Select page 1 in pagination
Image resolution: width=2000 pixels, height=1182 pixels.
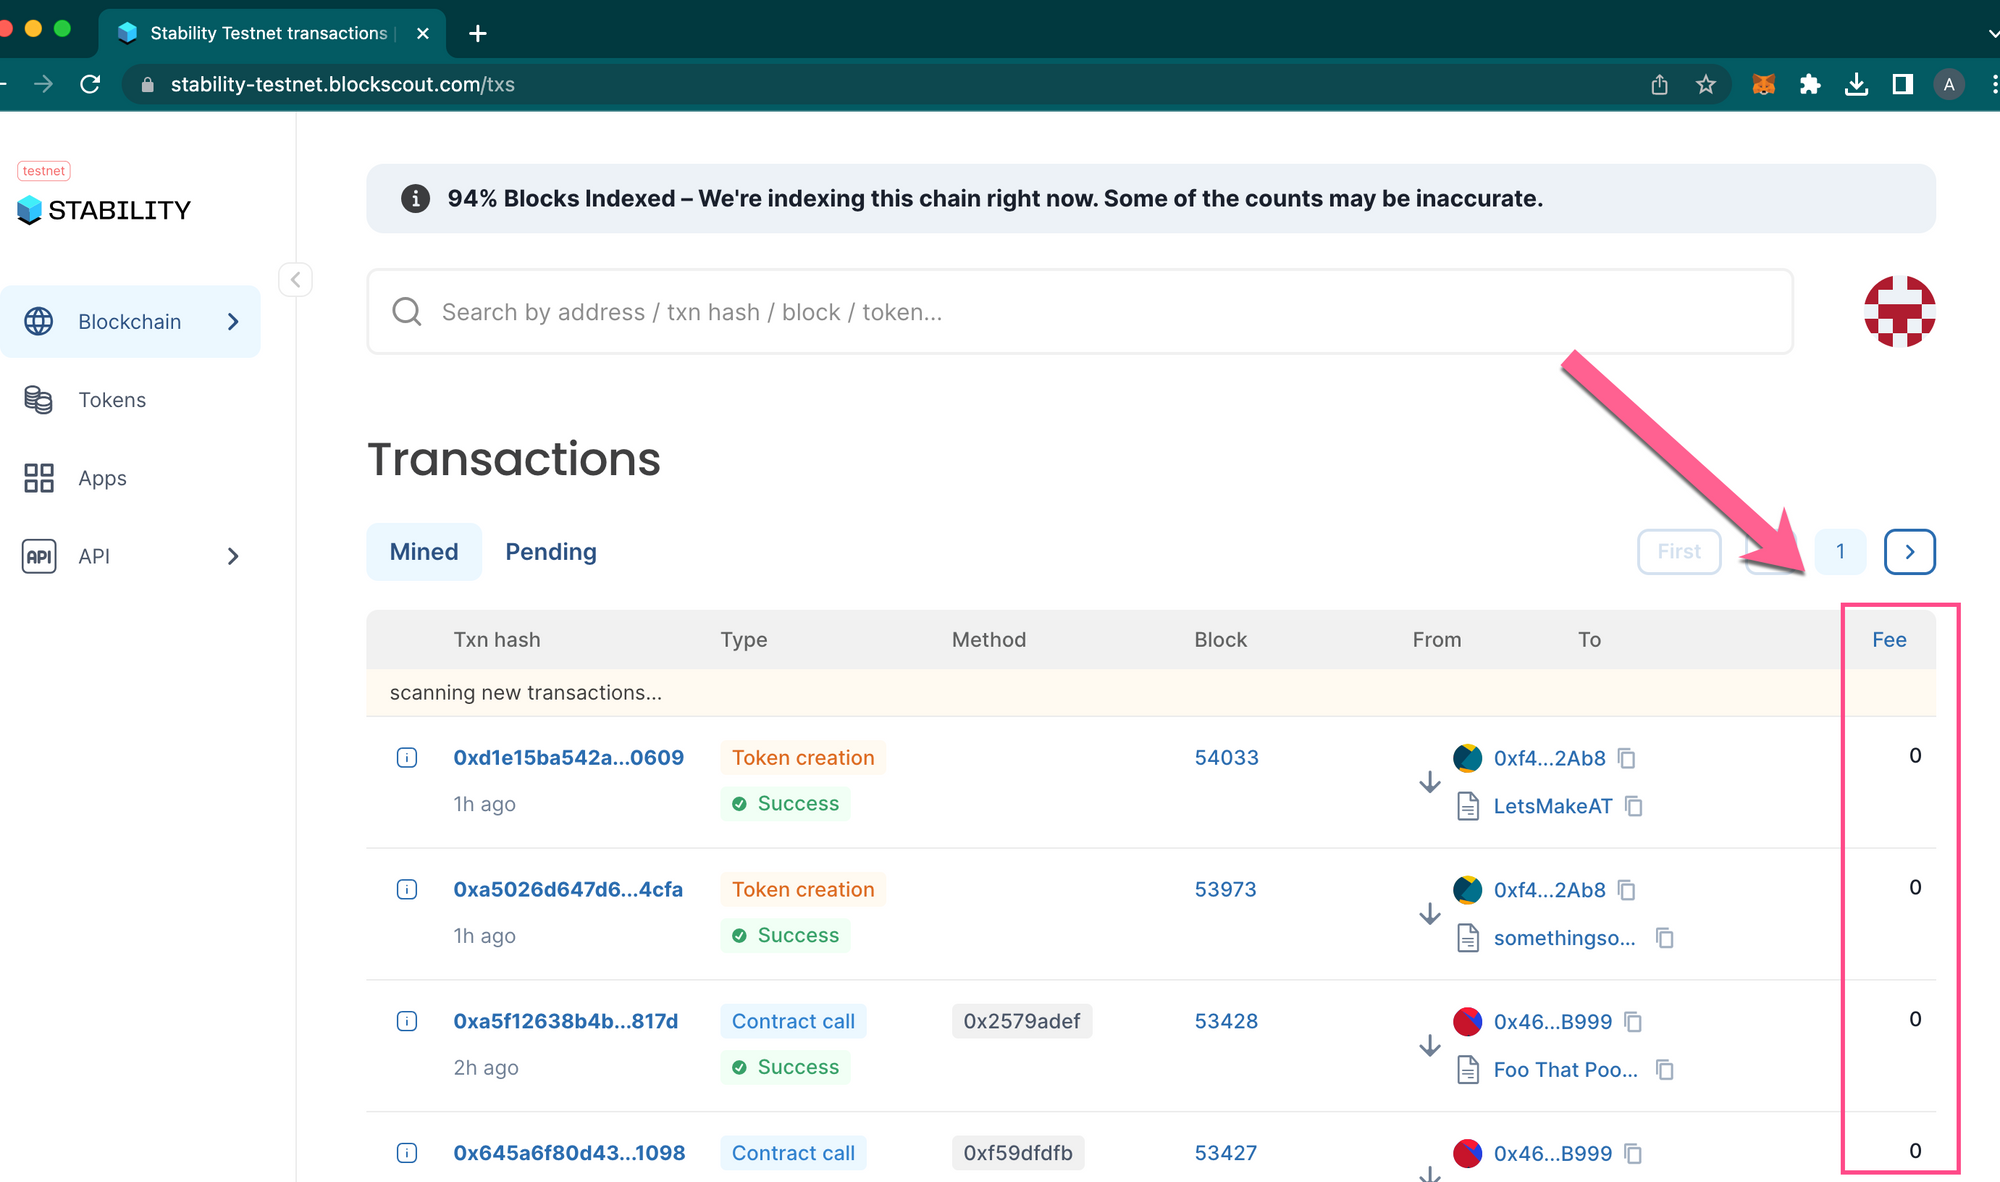[x=1840, y=552]
